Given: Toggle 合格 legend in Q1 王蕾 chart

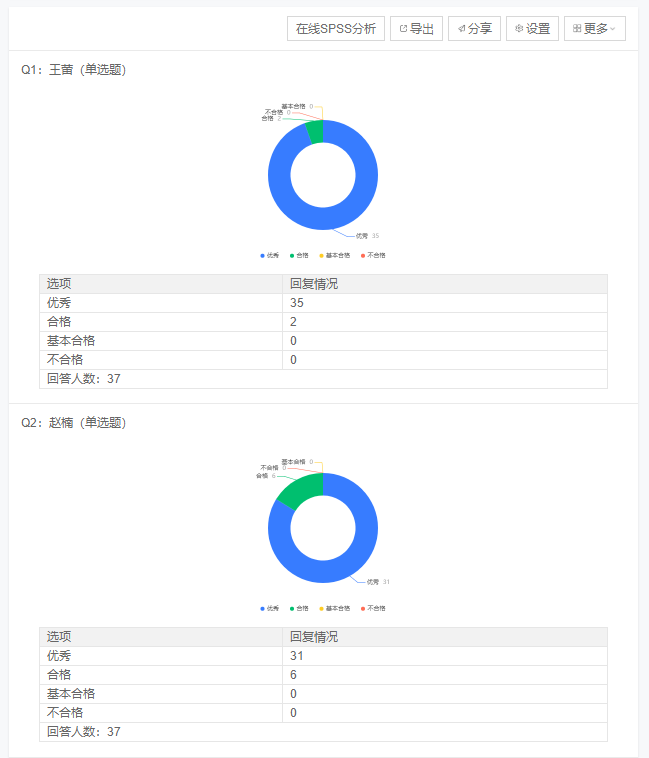Looking at the screenshot, I should pyautogui.click(x=299, y=255).
